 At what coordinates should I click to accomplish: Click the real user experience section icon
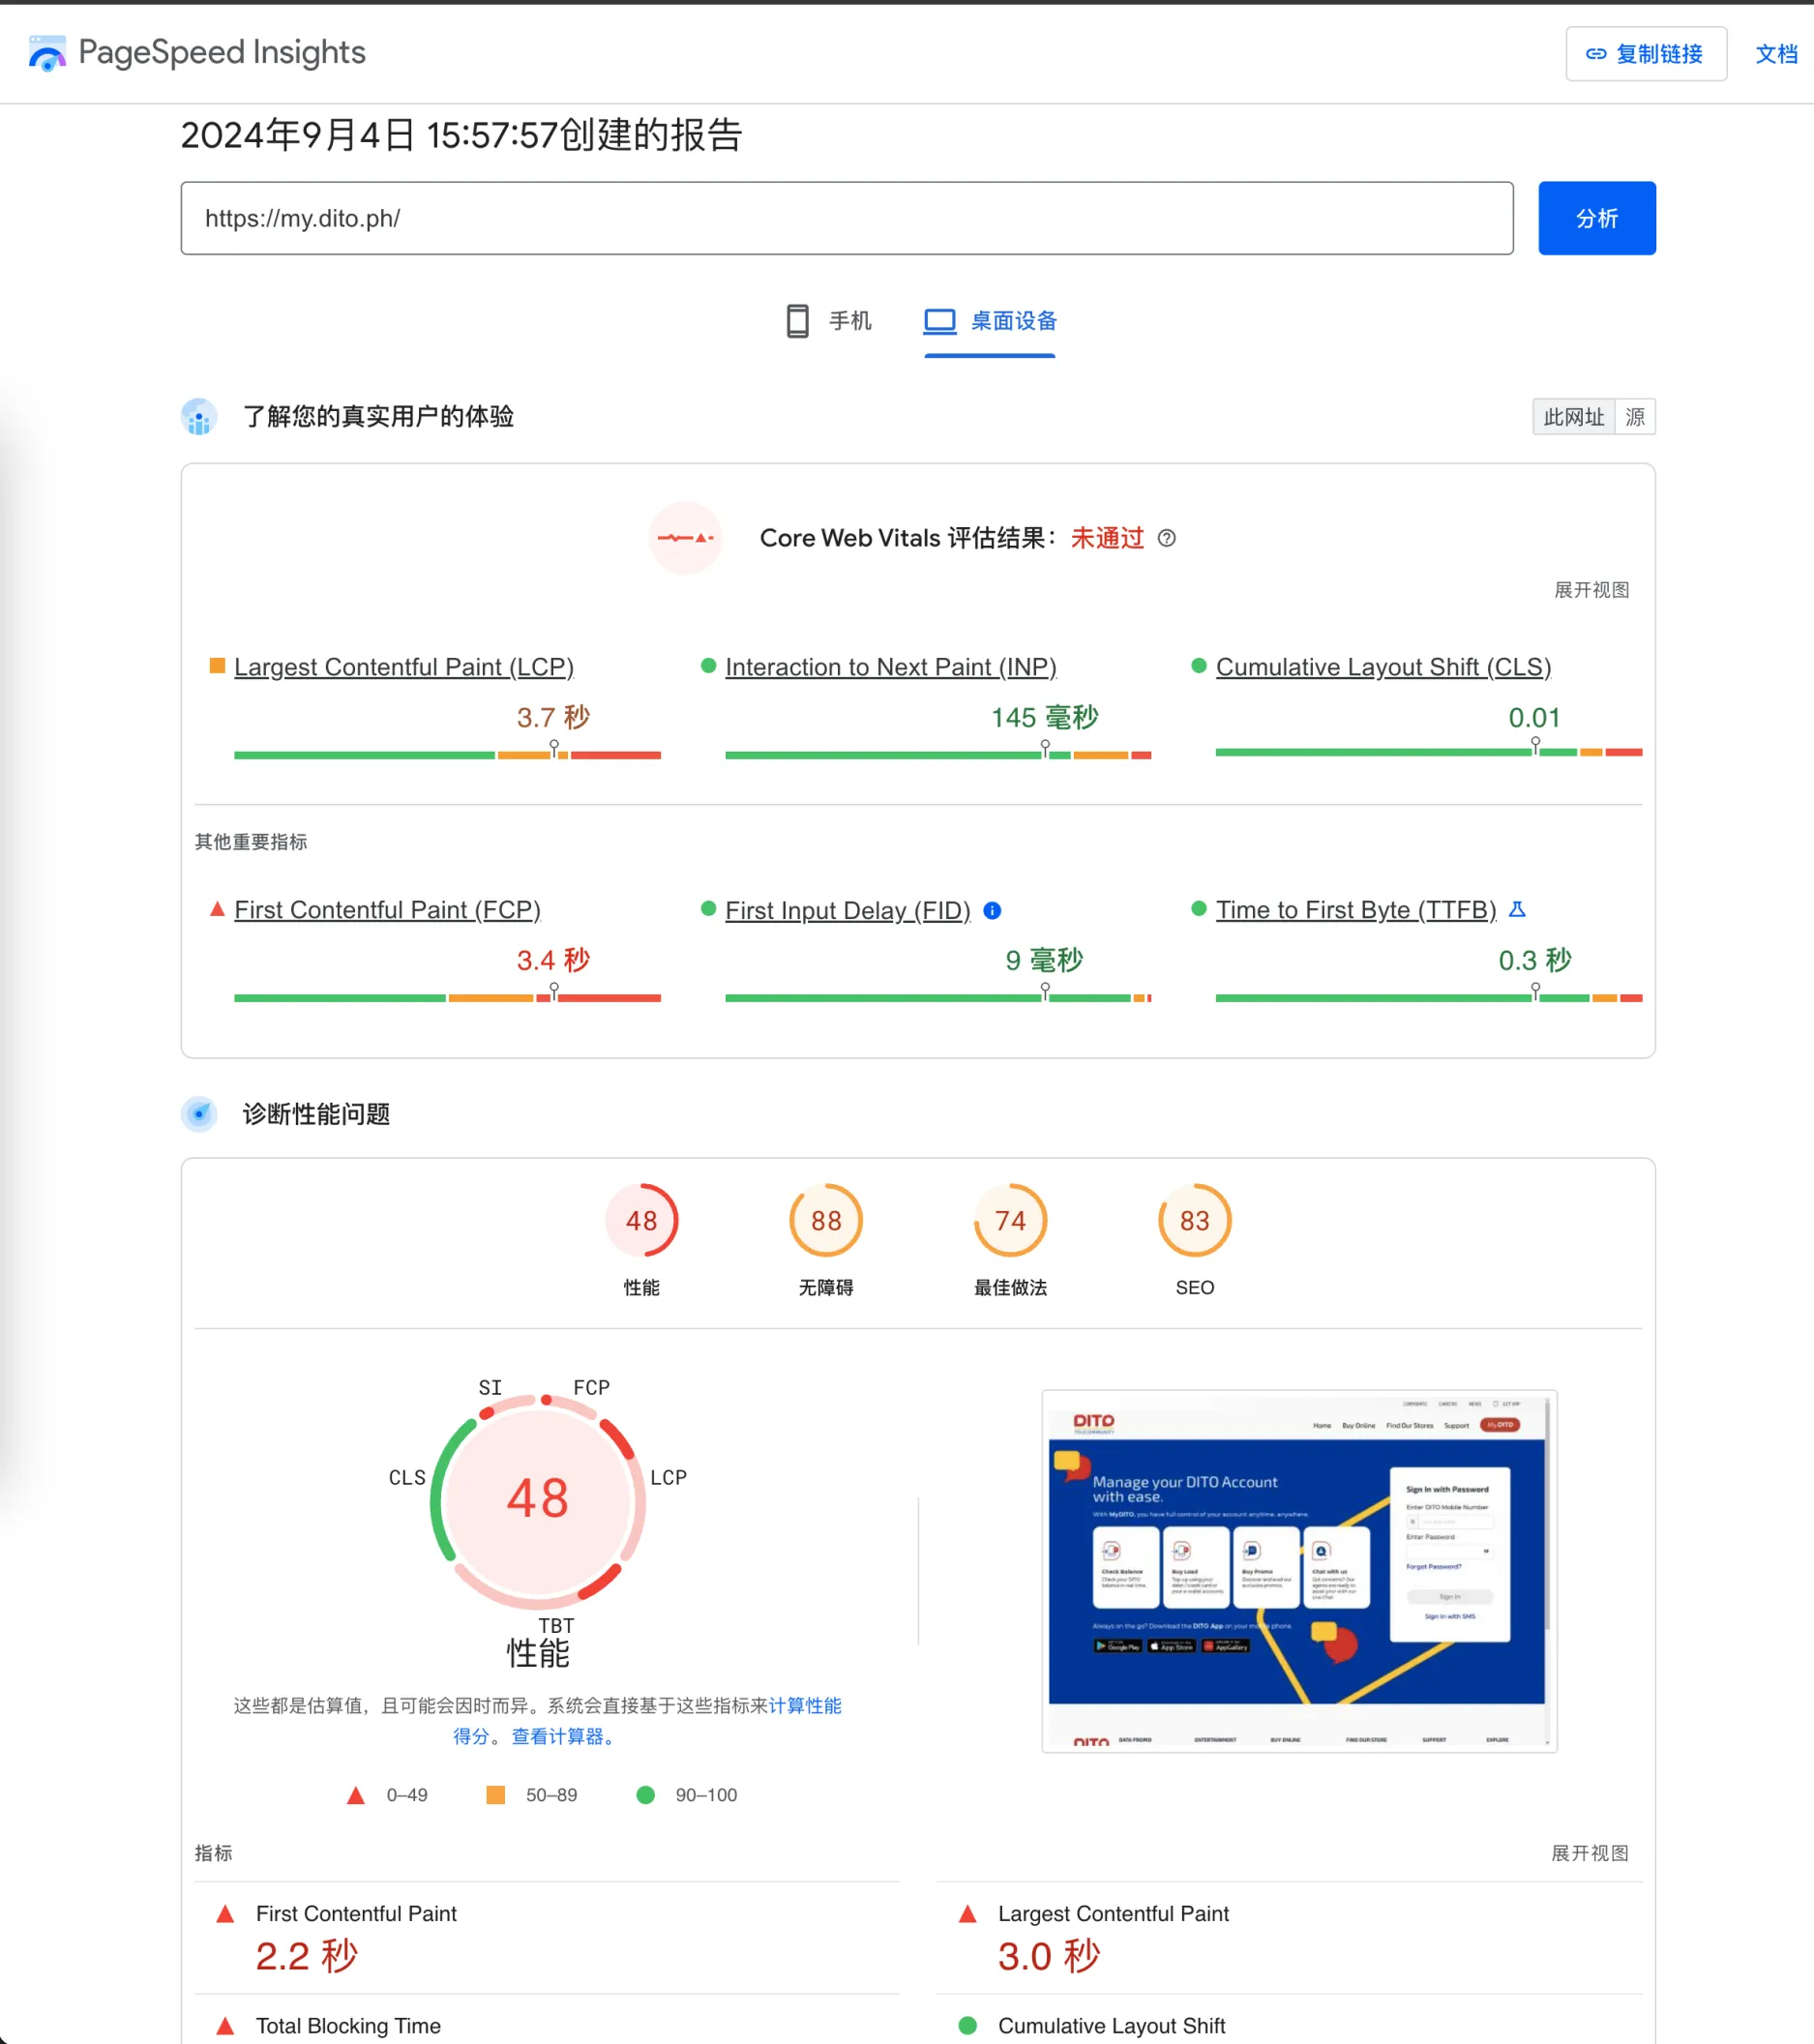click(x=199, y=417)
